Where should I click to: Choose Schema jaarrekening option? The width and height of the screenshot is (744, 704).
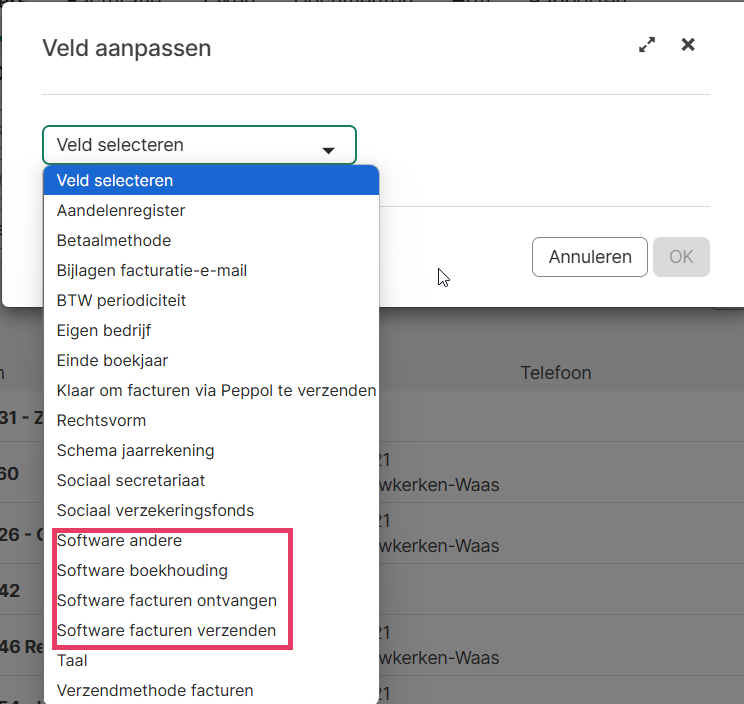[x=136, y=451]
